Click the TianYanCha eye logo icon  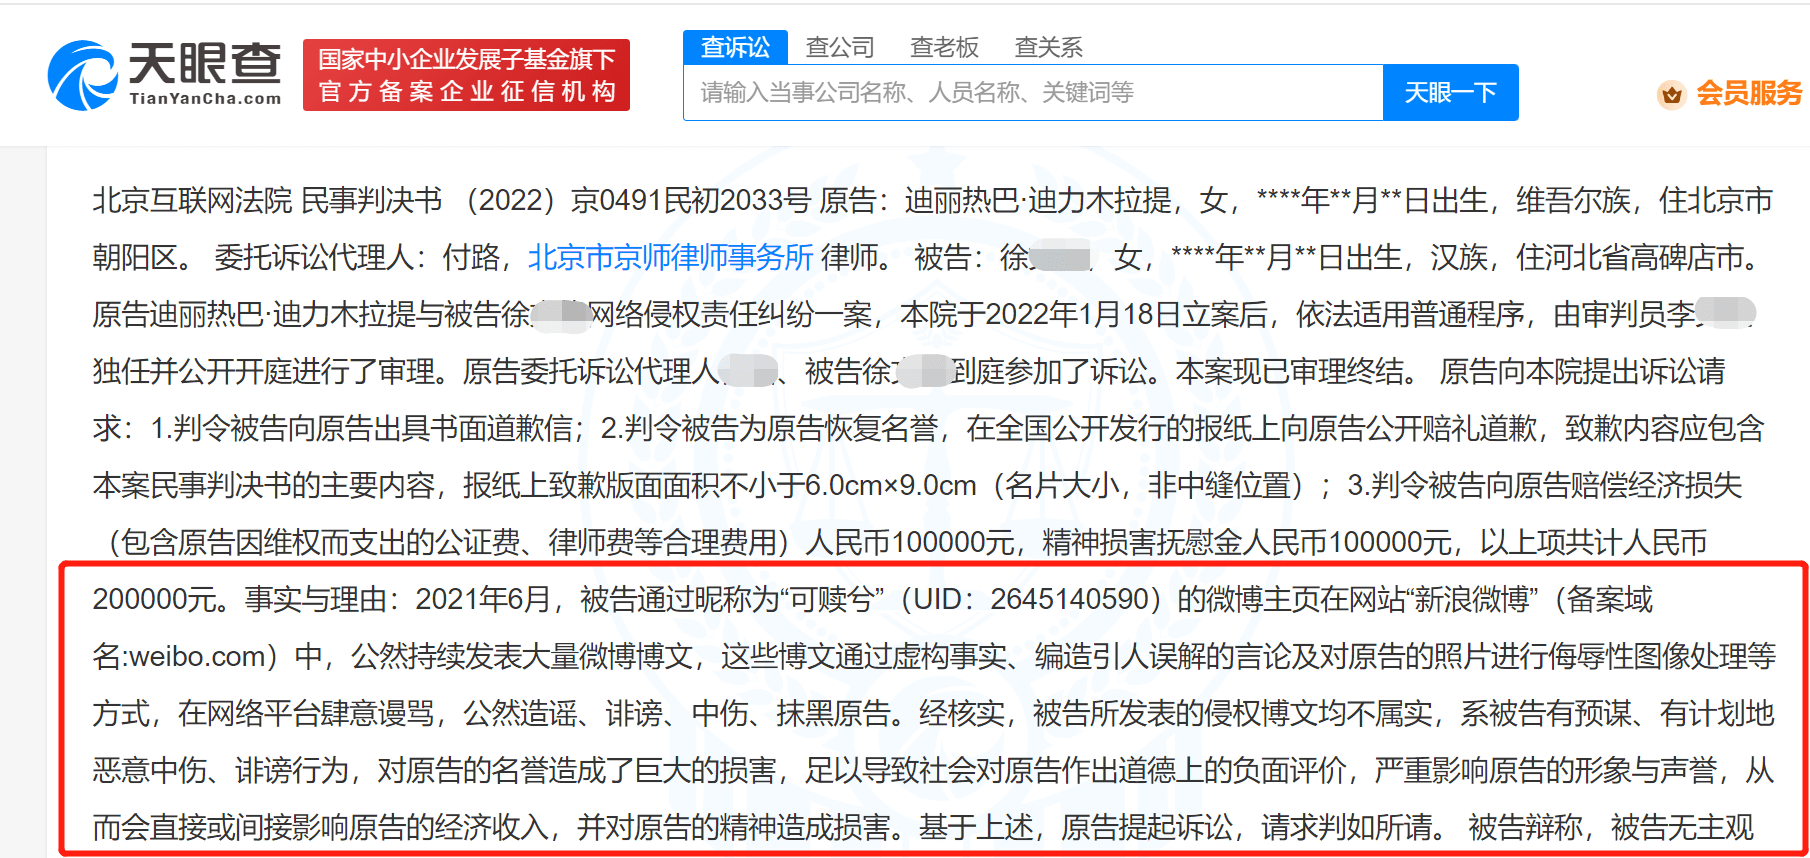(83, 75)
